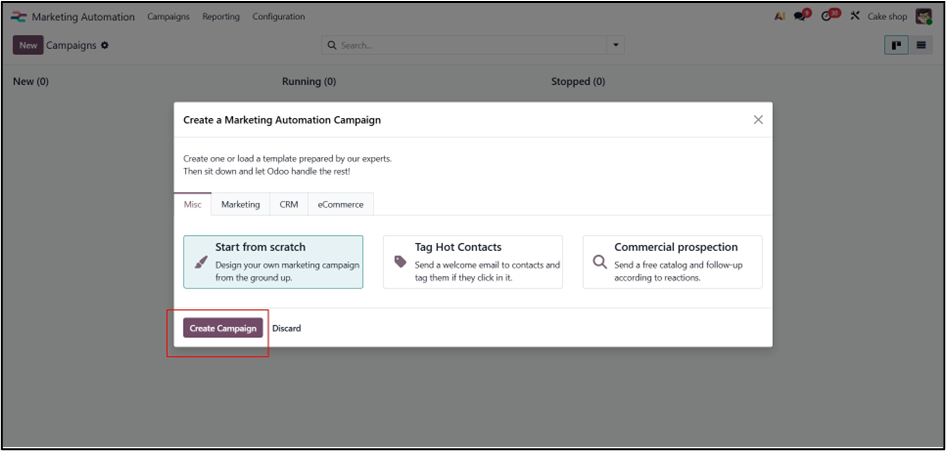The height and width of the screenshot is (451, 946).
Task: Open the Reporting menu
Action: 220,17
